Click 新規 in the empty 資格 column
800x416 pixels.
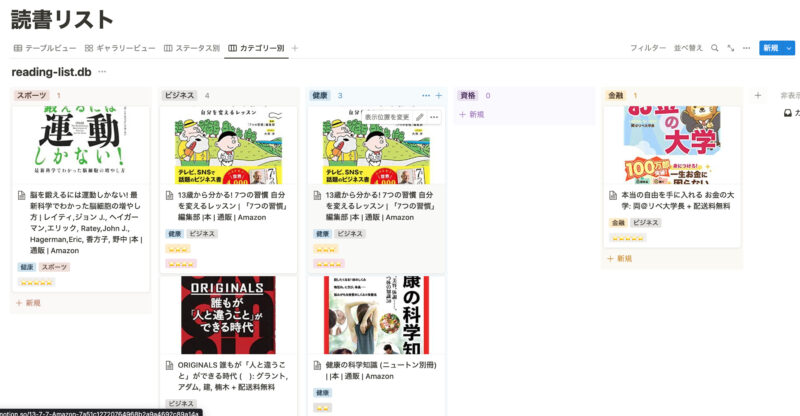pyautogui.click(x=472, y=114)
